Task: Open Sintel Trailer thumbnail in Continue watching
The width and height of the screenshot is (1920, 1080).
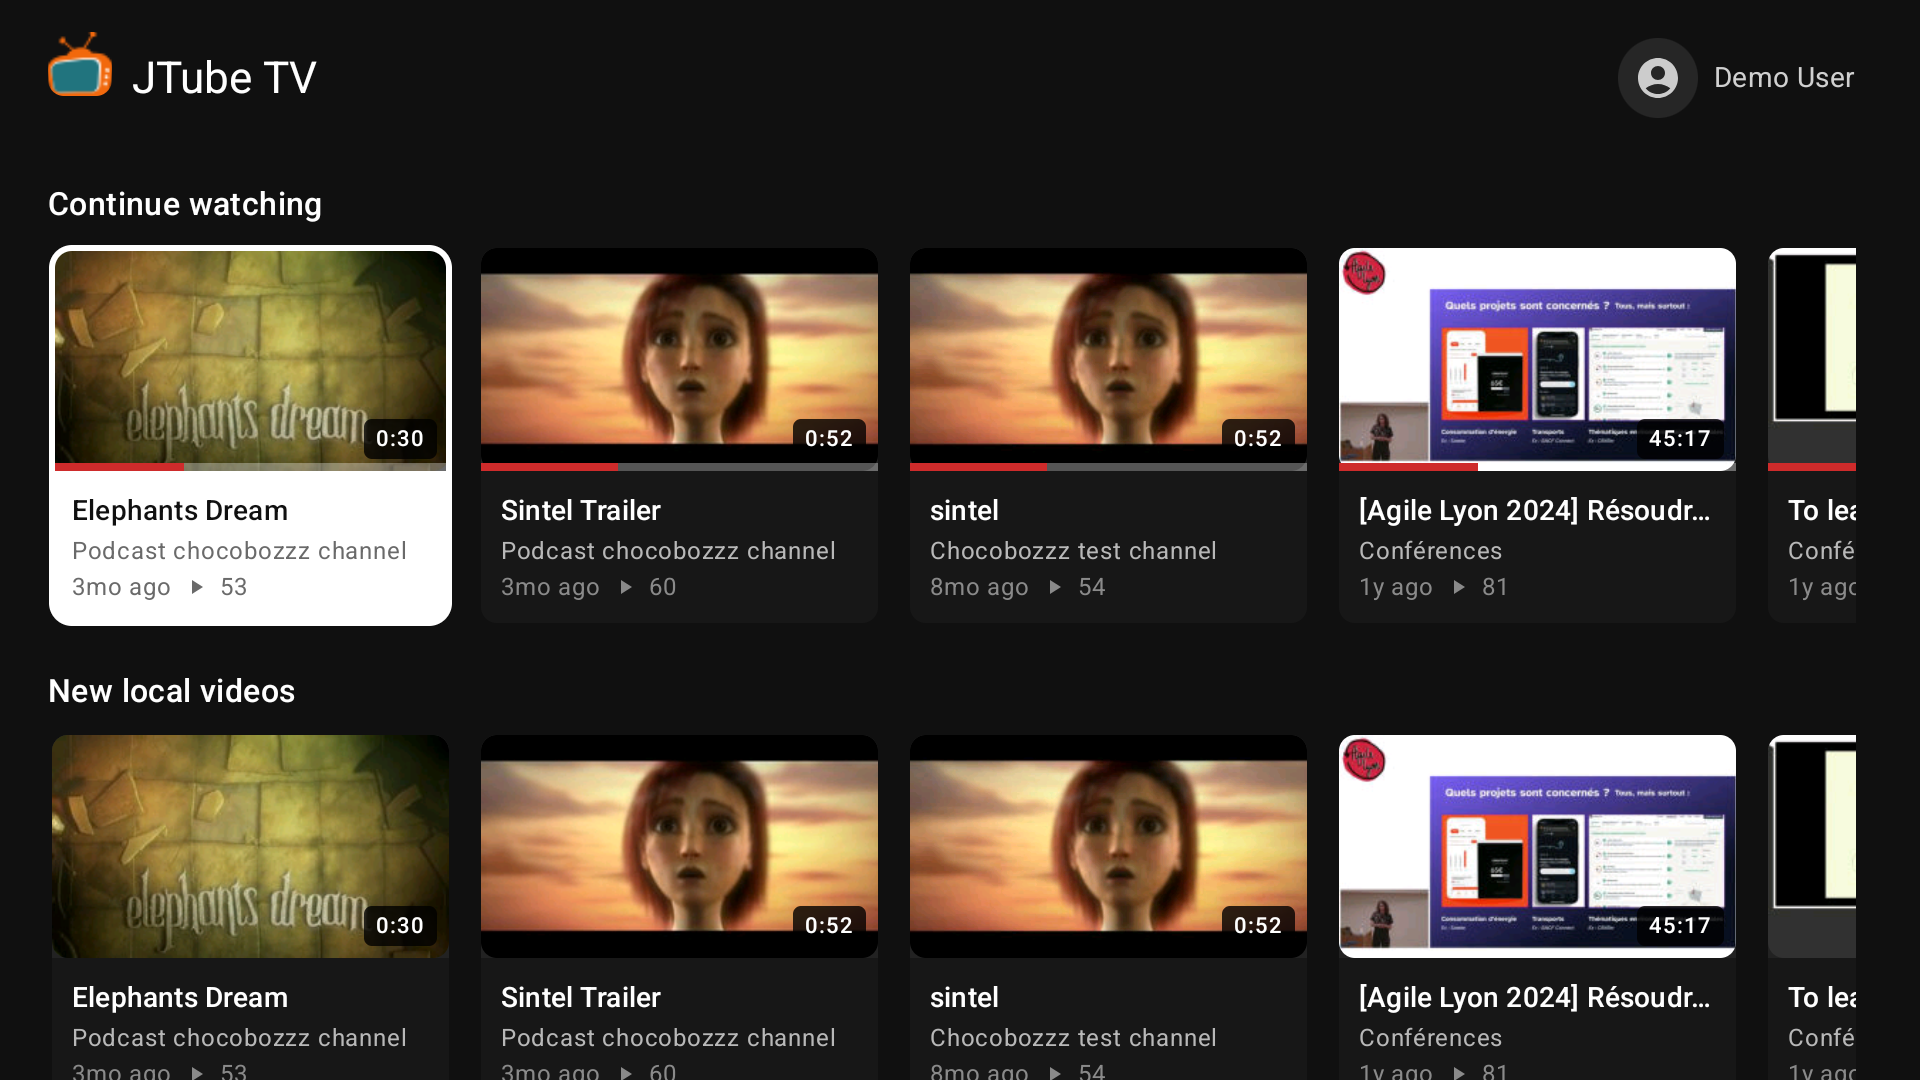Action: 679,358
